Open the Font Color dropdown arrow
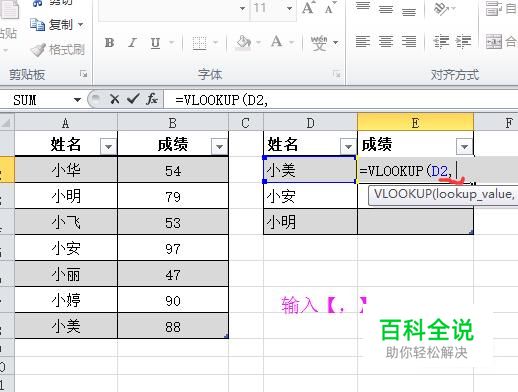Screen dimensions: 518x392 [291, 43]
